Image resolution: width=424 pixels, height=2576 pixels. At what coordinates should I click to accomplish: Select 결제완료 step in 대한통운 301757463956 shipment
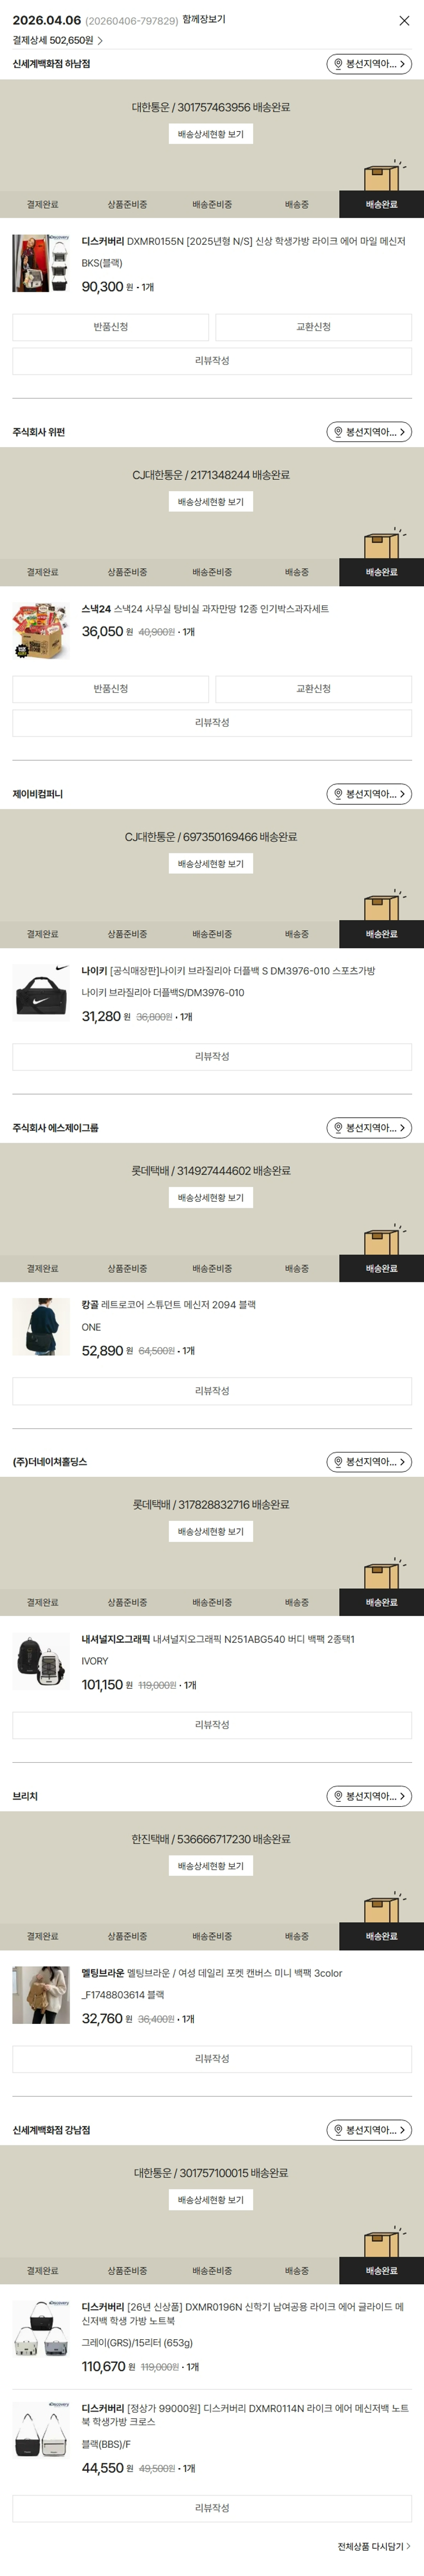(42, 204)
